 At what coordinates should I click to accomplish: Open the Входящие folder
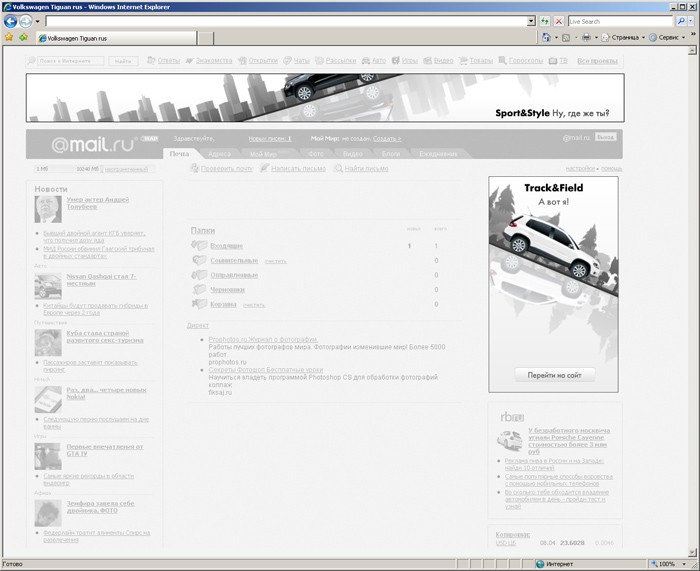click(226, 246)
